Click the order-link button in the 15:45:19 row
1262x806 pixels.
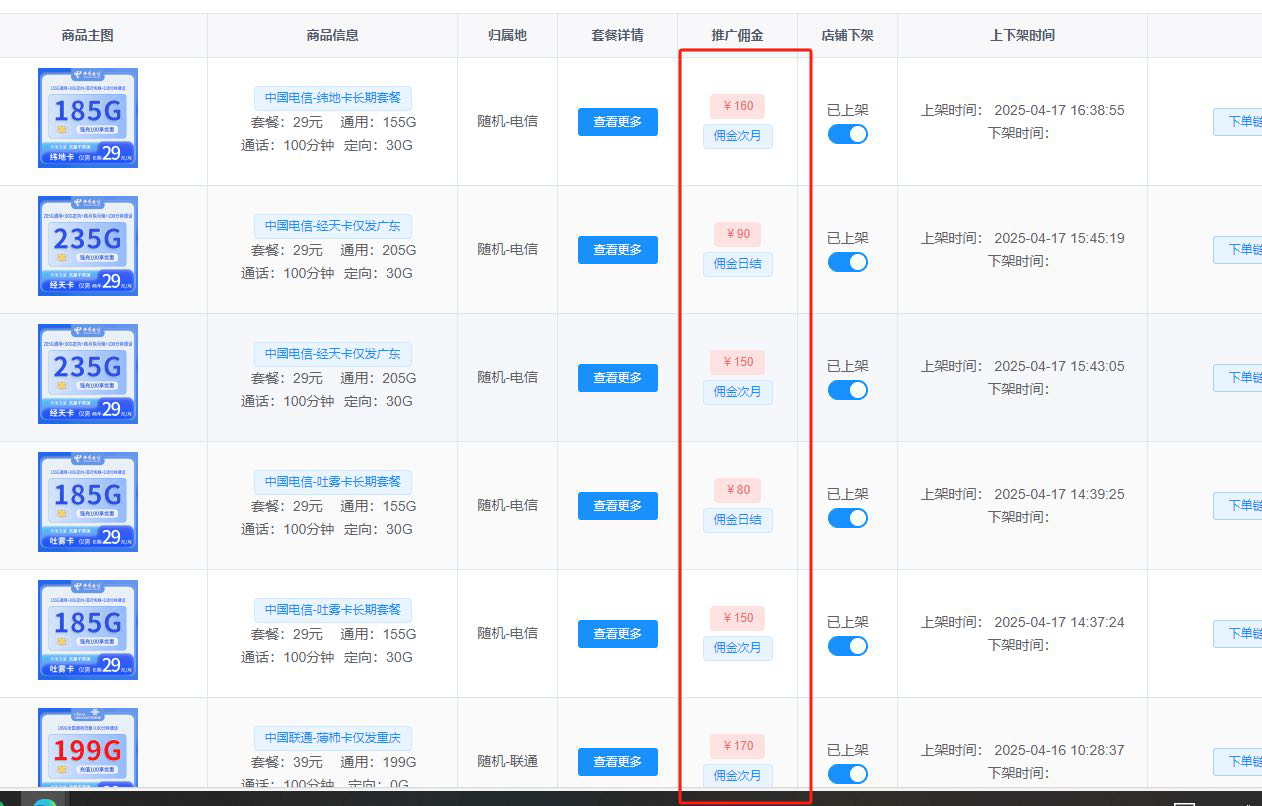(x=1238, y=250)
